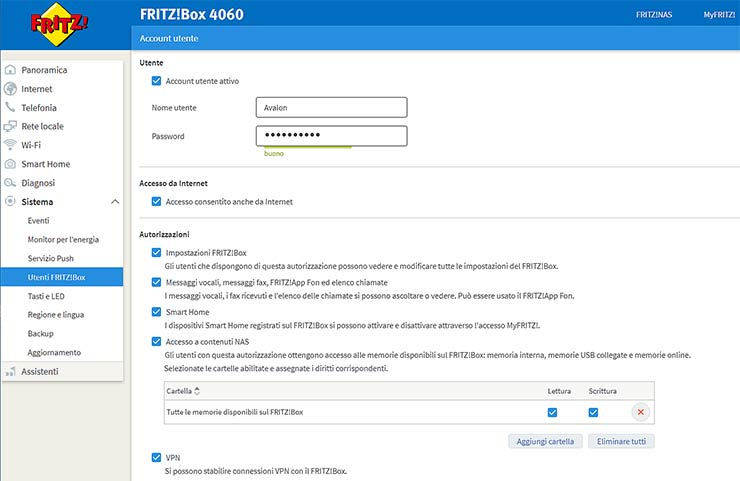740x481 pixels.
Task: Collapse the Sistema menu chevron
Action: pyautogui.click(x=115, y=202)
